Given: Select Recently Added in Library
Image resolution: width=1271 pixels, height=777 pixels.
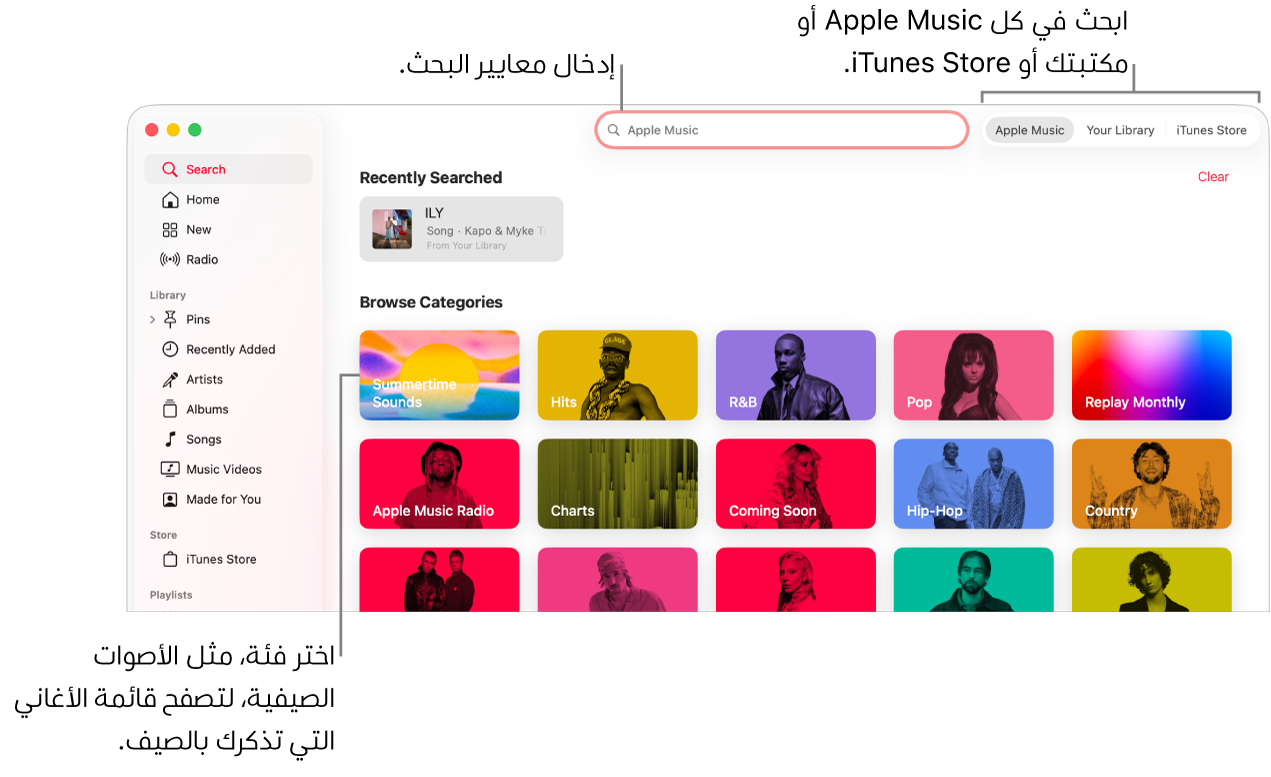Looking at the screenshot, I should (230, 349).
